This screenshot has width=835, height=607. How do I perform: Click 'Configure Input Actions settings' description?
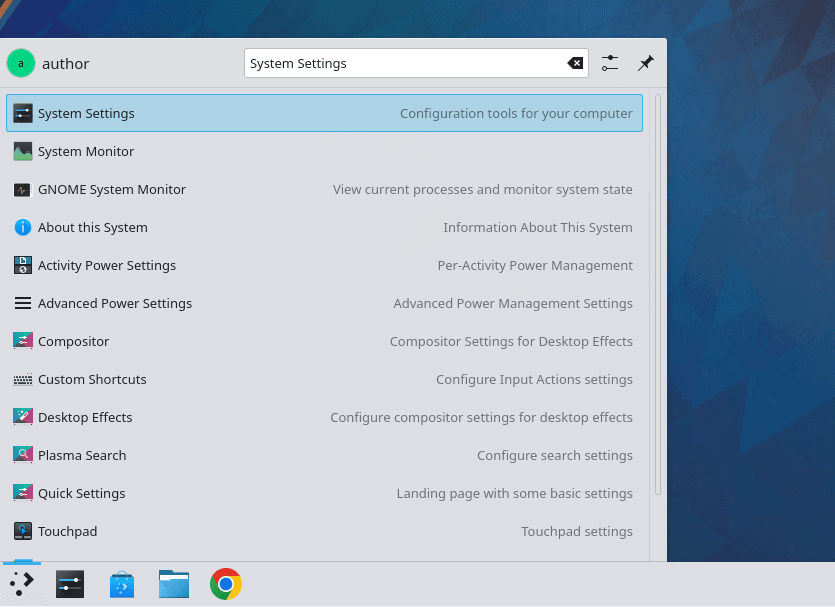tap(534, 380)
